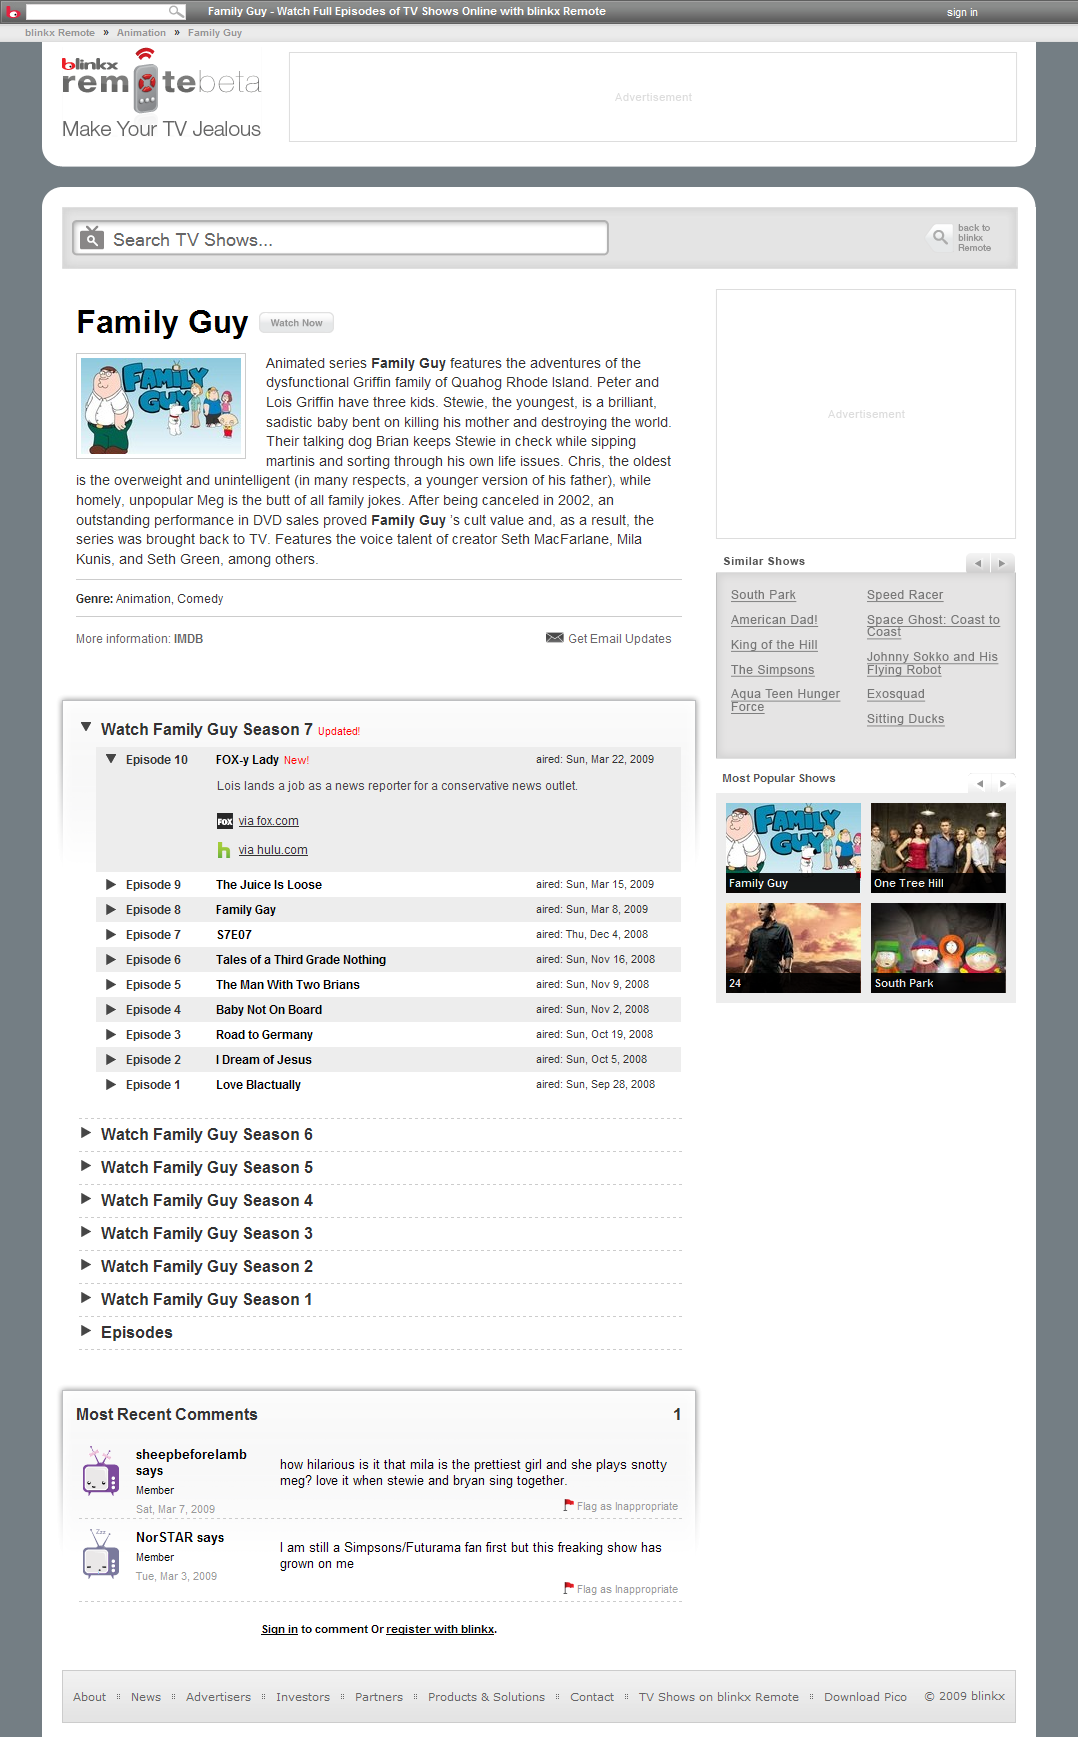Click the red flag icon on NorSTAR's comment

[569, 1588]
